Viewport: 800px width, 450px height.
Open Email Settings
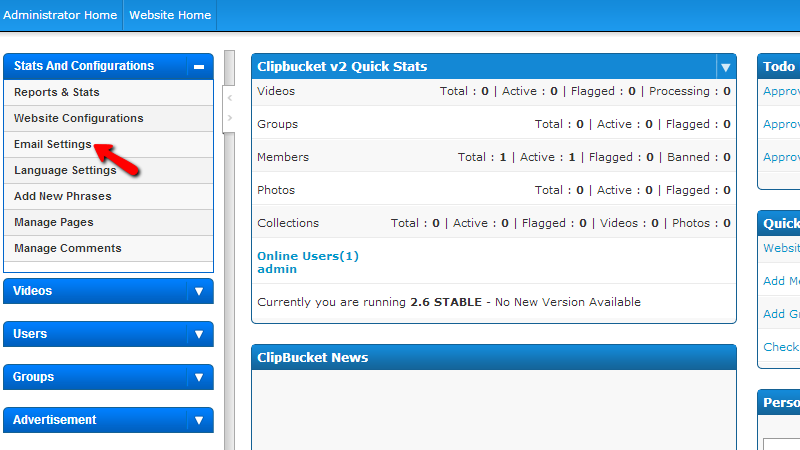pos(108,144)
